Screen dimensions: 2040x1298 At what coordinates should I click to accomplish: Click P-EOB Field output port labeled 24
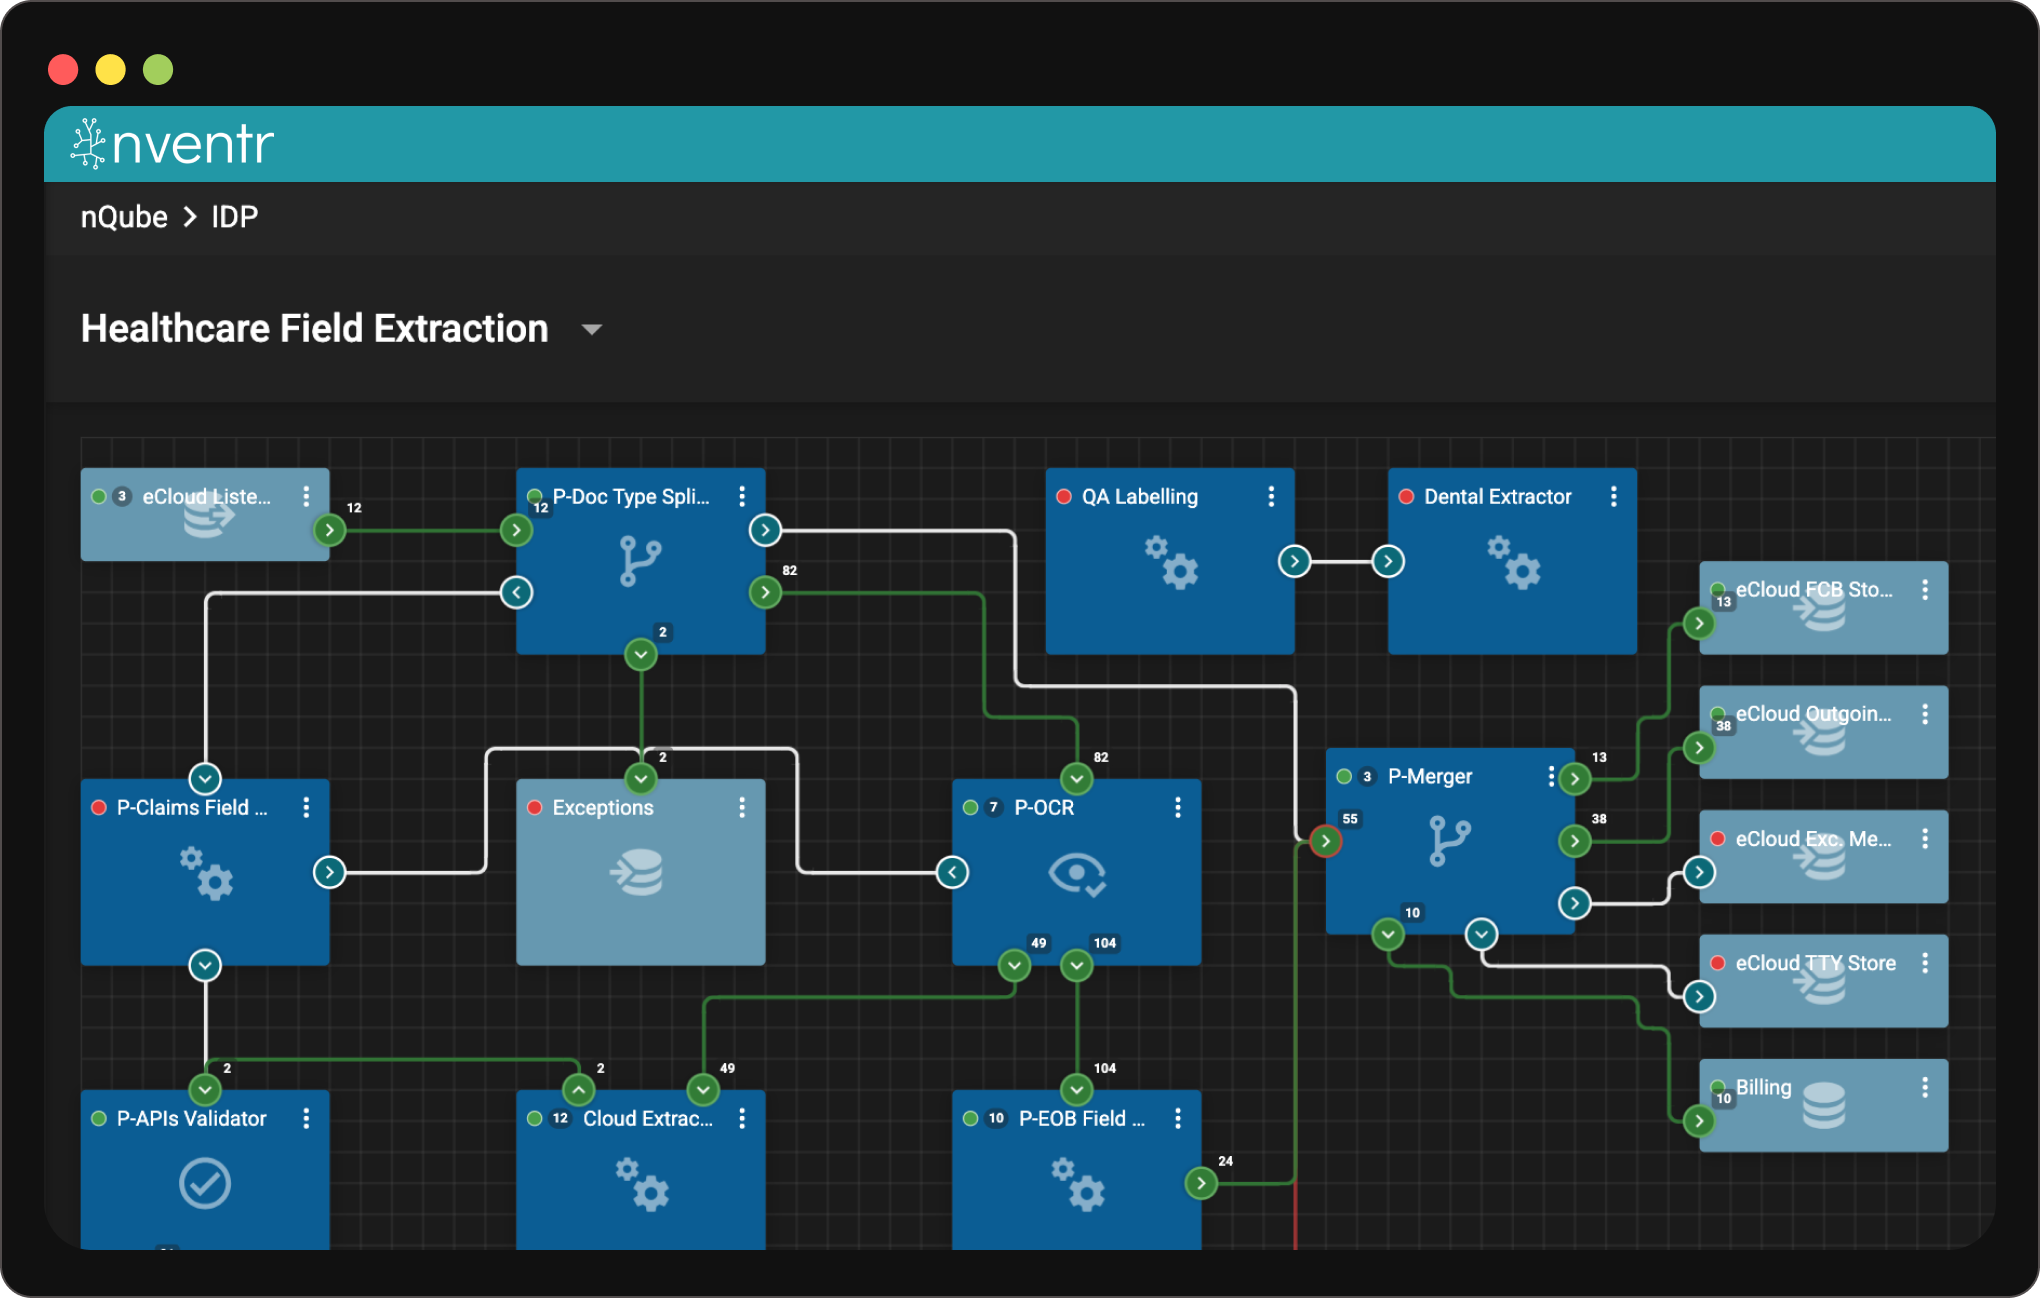[1201, 1183]
